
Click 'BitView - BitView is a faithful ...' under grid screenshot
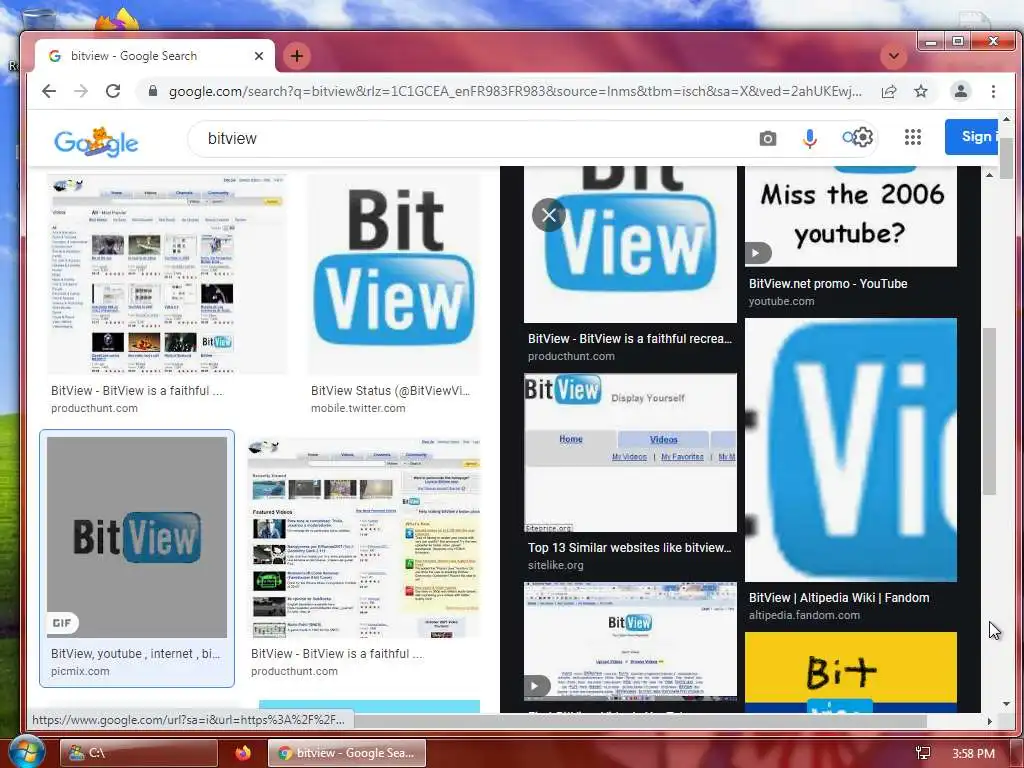click(x=136, y=391)
